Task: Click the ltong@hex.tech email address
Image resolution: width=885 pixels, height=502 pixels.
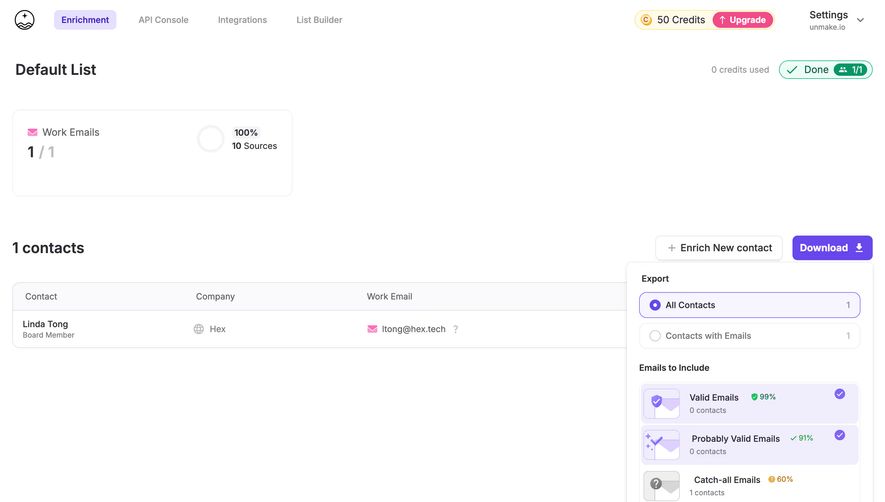Action: pos(413,329)
